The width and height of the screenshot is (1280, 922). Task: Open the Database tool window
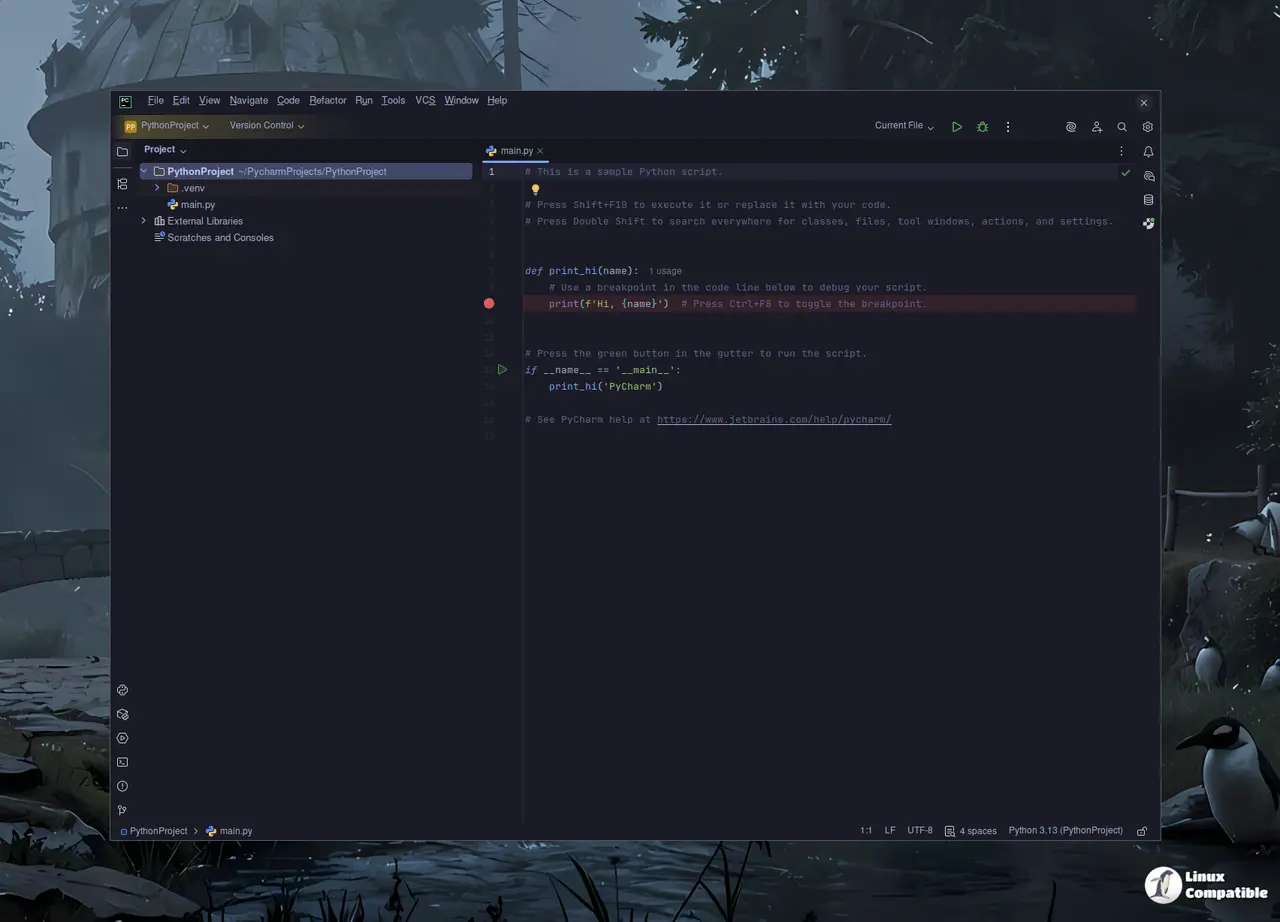(x=1148, y=200)
